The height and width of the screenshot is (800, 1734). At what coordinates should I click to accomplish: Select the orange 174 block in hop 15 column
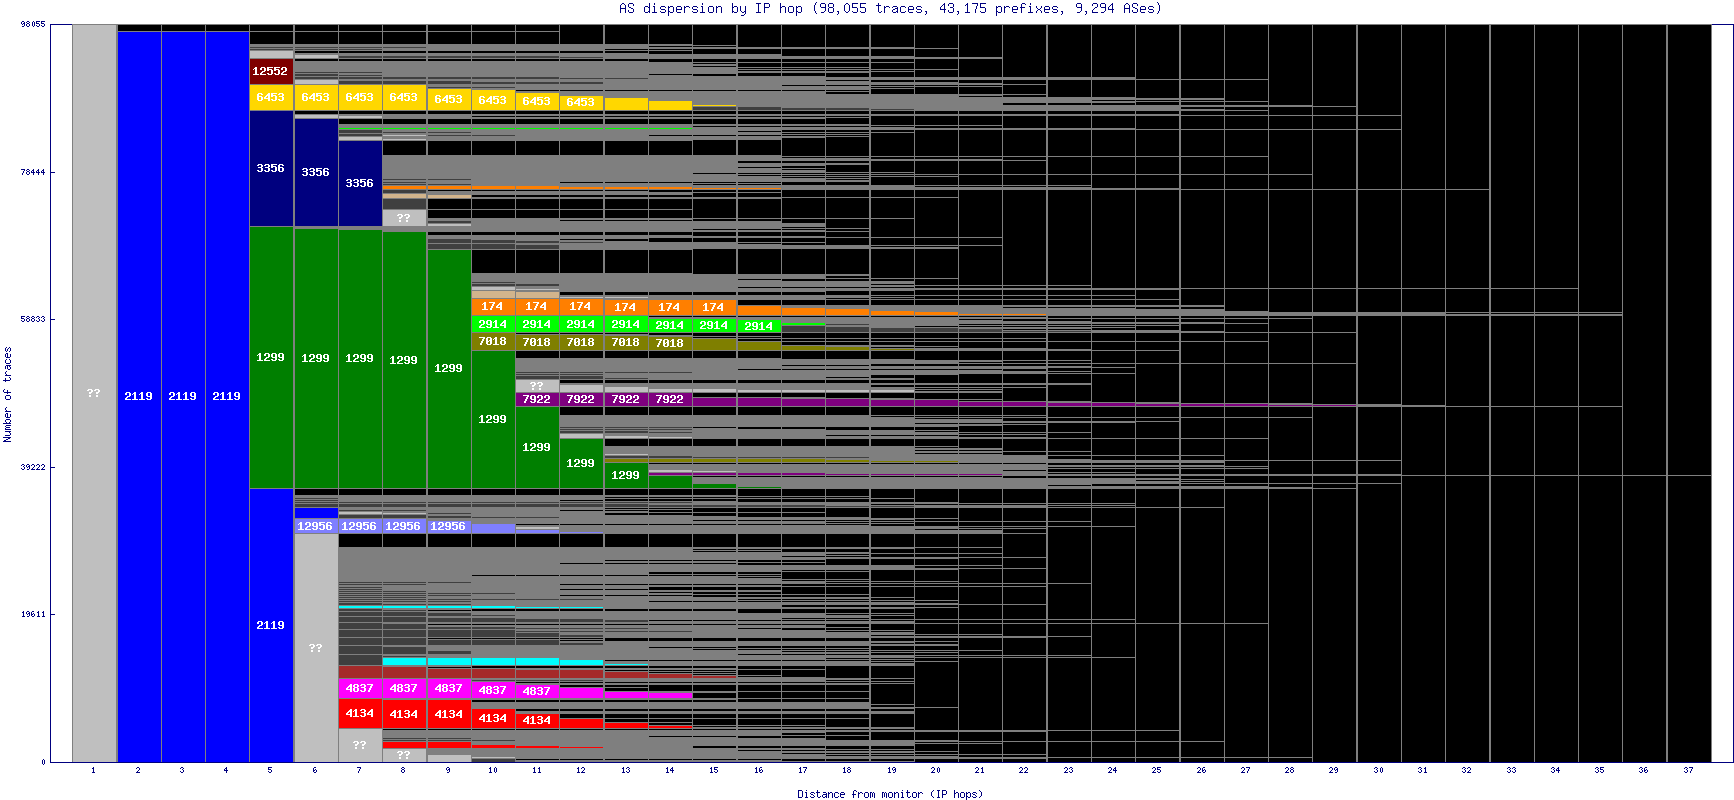coord(714,307)
